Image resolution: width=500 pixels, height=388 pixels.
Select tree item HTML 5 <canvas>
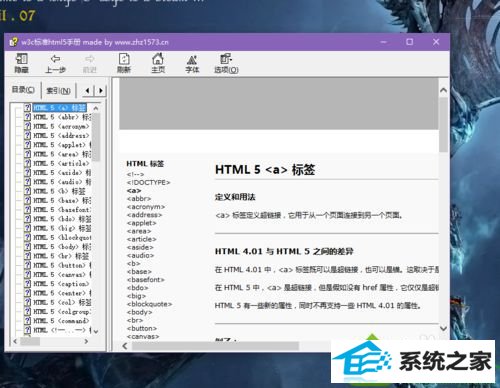pos(62,275)
